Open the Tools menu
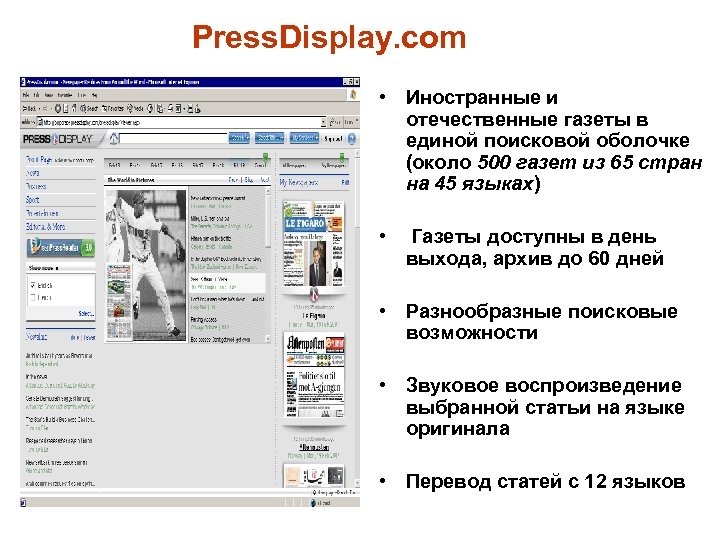The width and height of the screenshot is (720, 540). point(82,95)
